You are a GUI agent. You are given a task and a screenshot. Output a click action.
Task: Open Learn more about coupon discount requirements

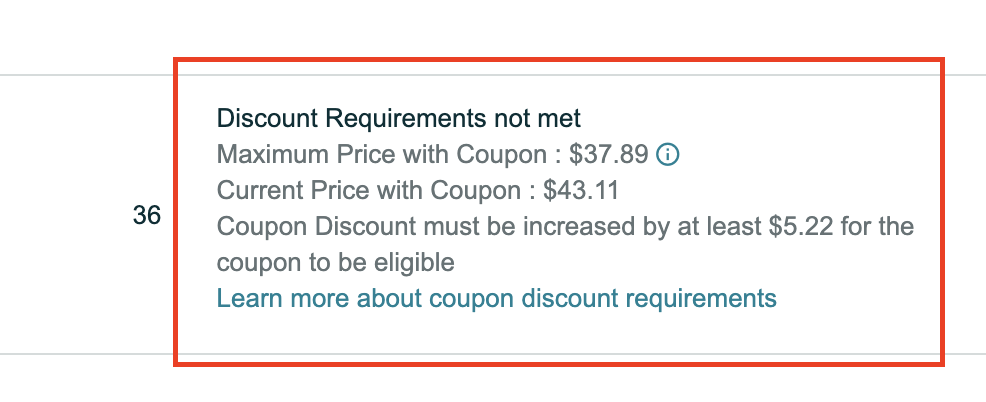pos(496,298)
